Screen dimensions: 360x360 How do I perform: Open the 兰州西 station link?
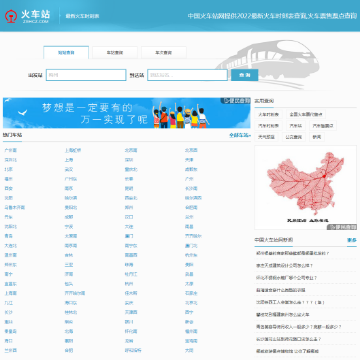10,350
